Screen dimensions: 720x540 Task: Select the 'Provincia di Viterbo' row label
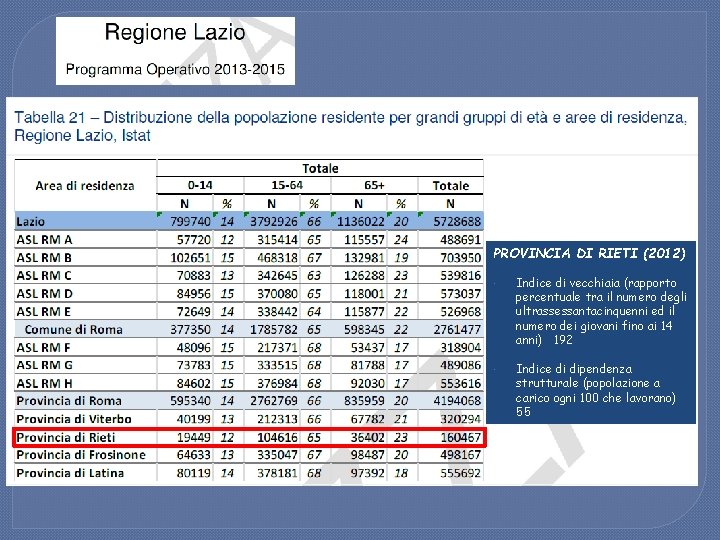(x=74, y=419)
